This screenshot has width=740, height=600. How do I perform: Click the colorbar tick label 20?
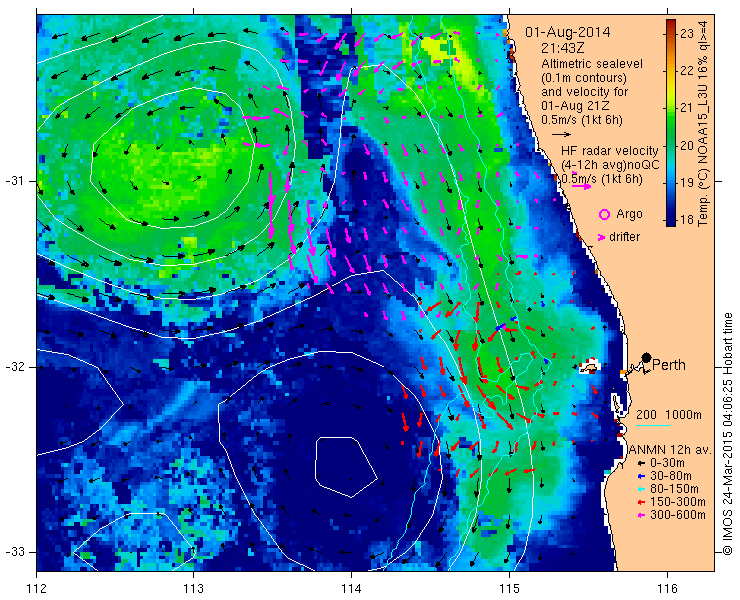(x=687, y=145)
